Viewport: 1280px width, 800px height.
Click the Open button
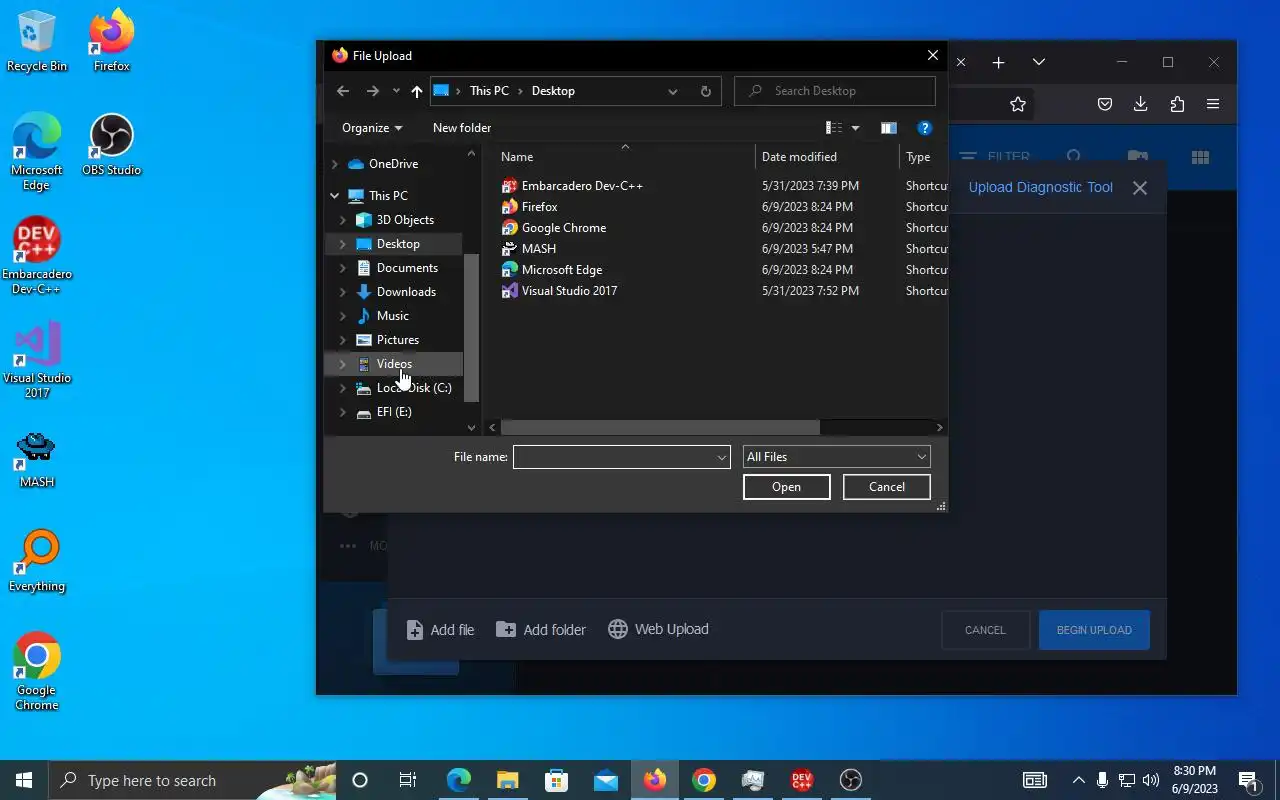786,487
